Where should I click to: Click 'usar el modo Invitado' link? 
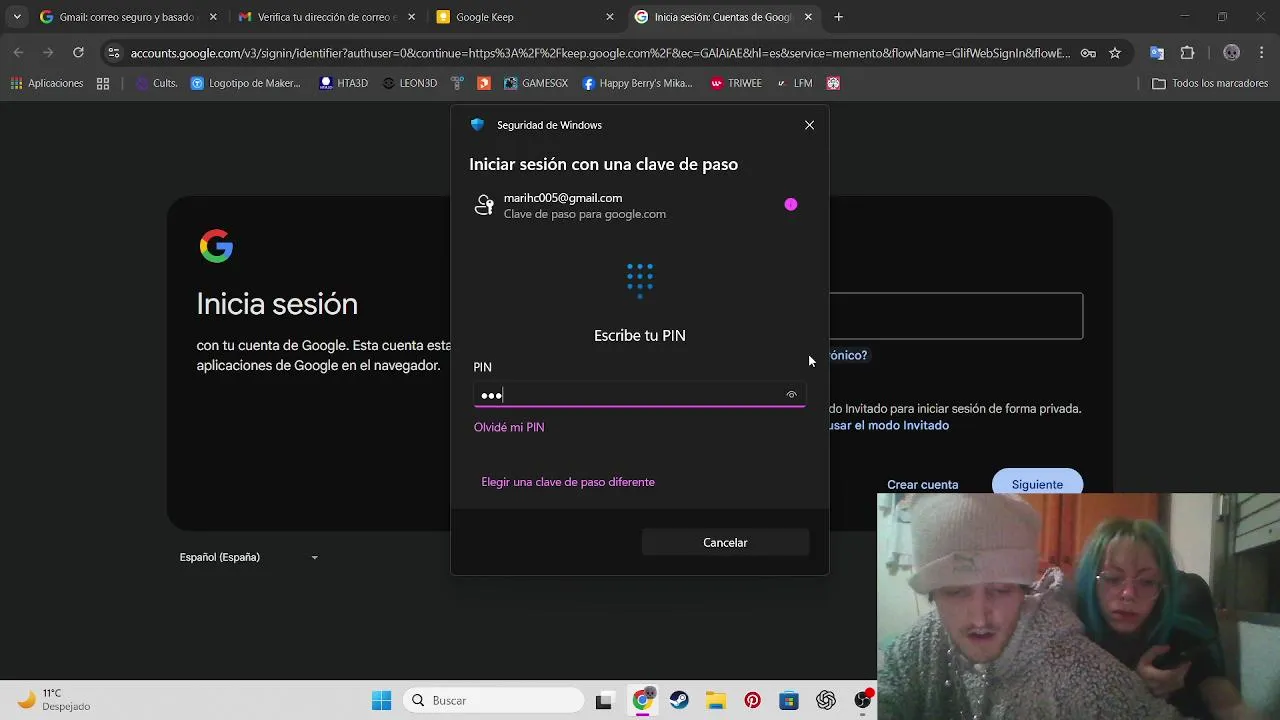point(889,425)
